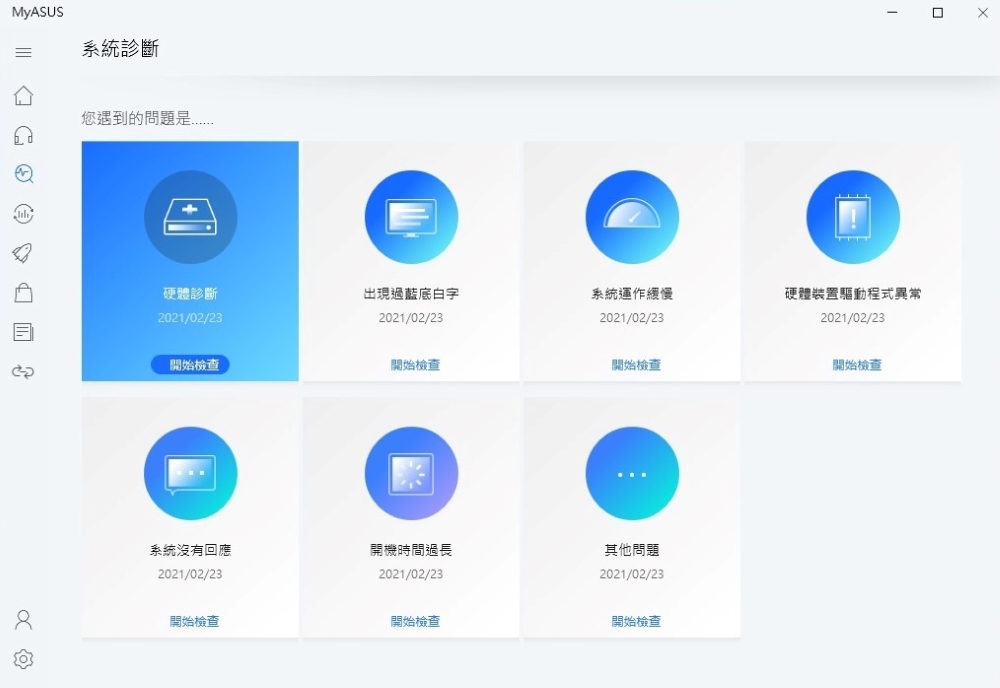This screenshot has height=688, width=1000.
Task: Select the 開機時間過長 loading icon
Action: [411, 473]
